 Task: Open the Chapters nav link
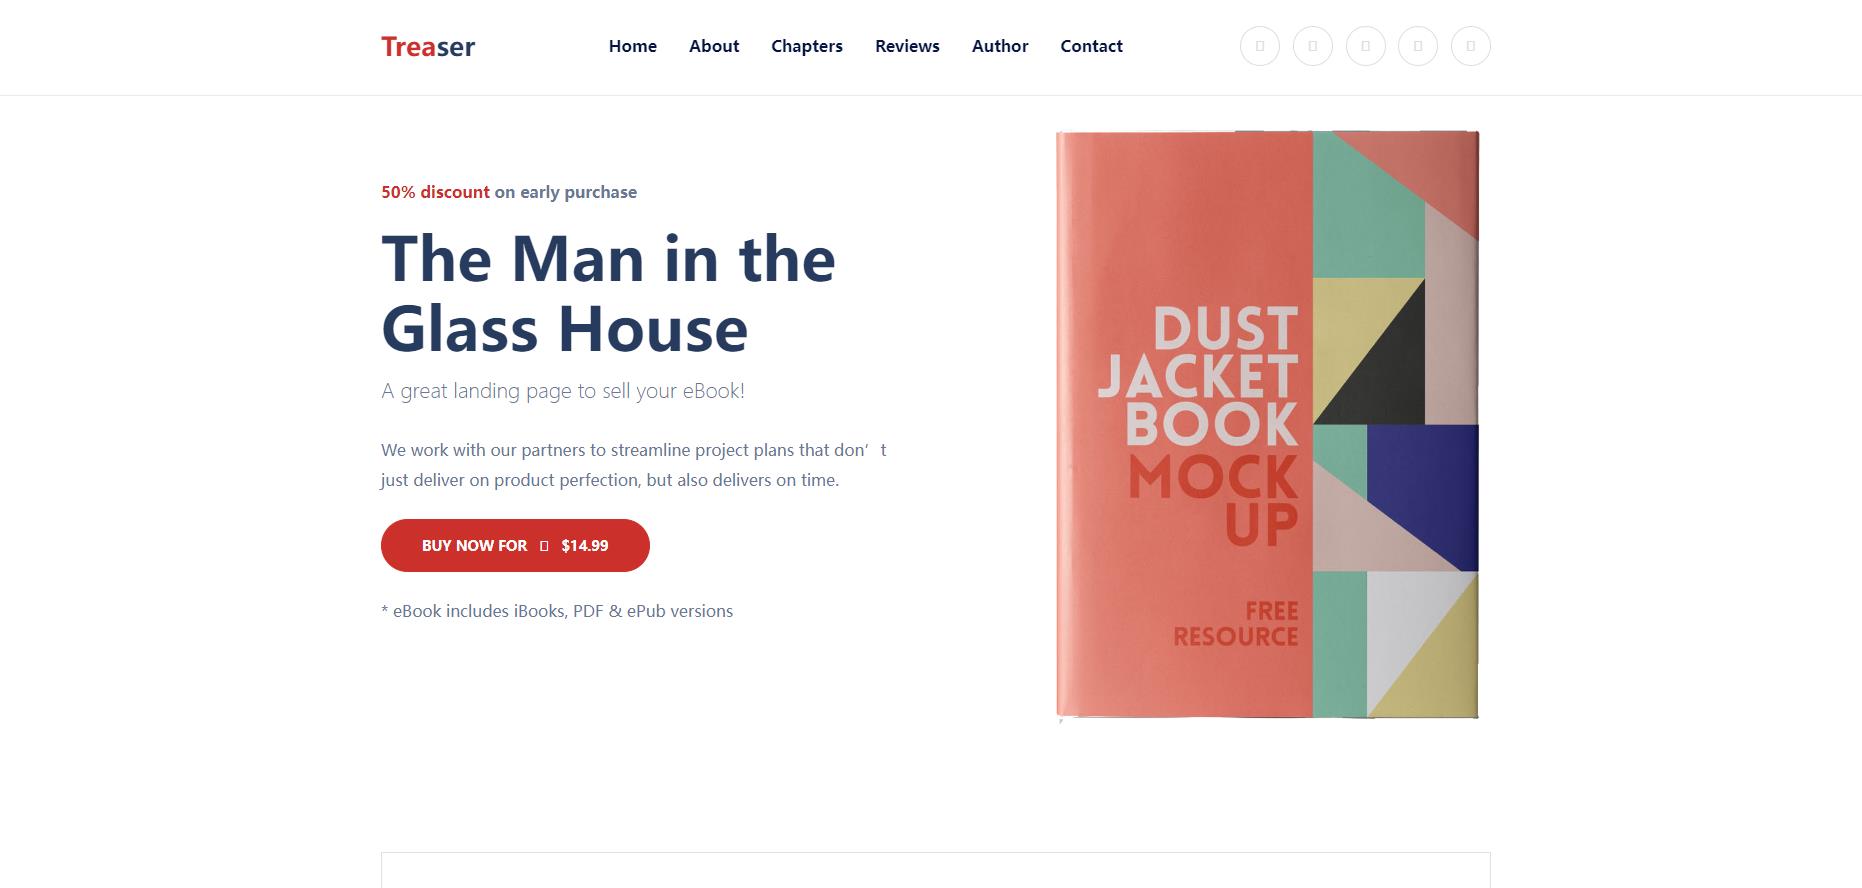click(x=807, y=46)
